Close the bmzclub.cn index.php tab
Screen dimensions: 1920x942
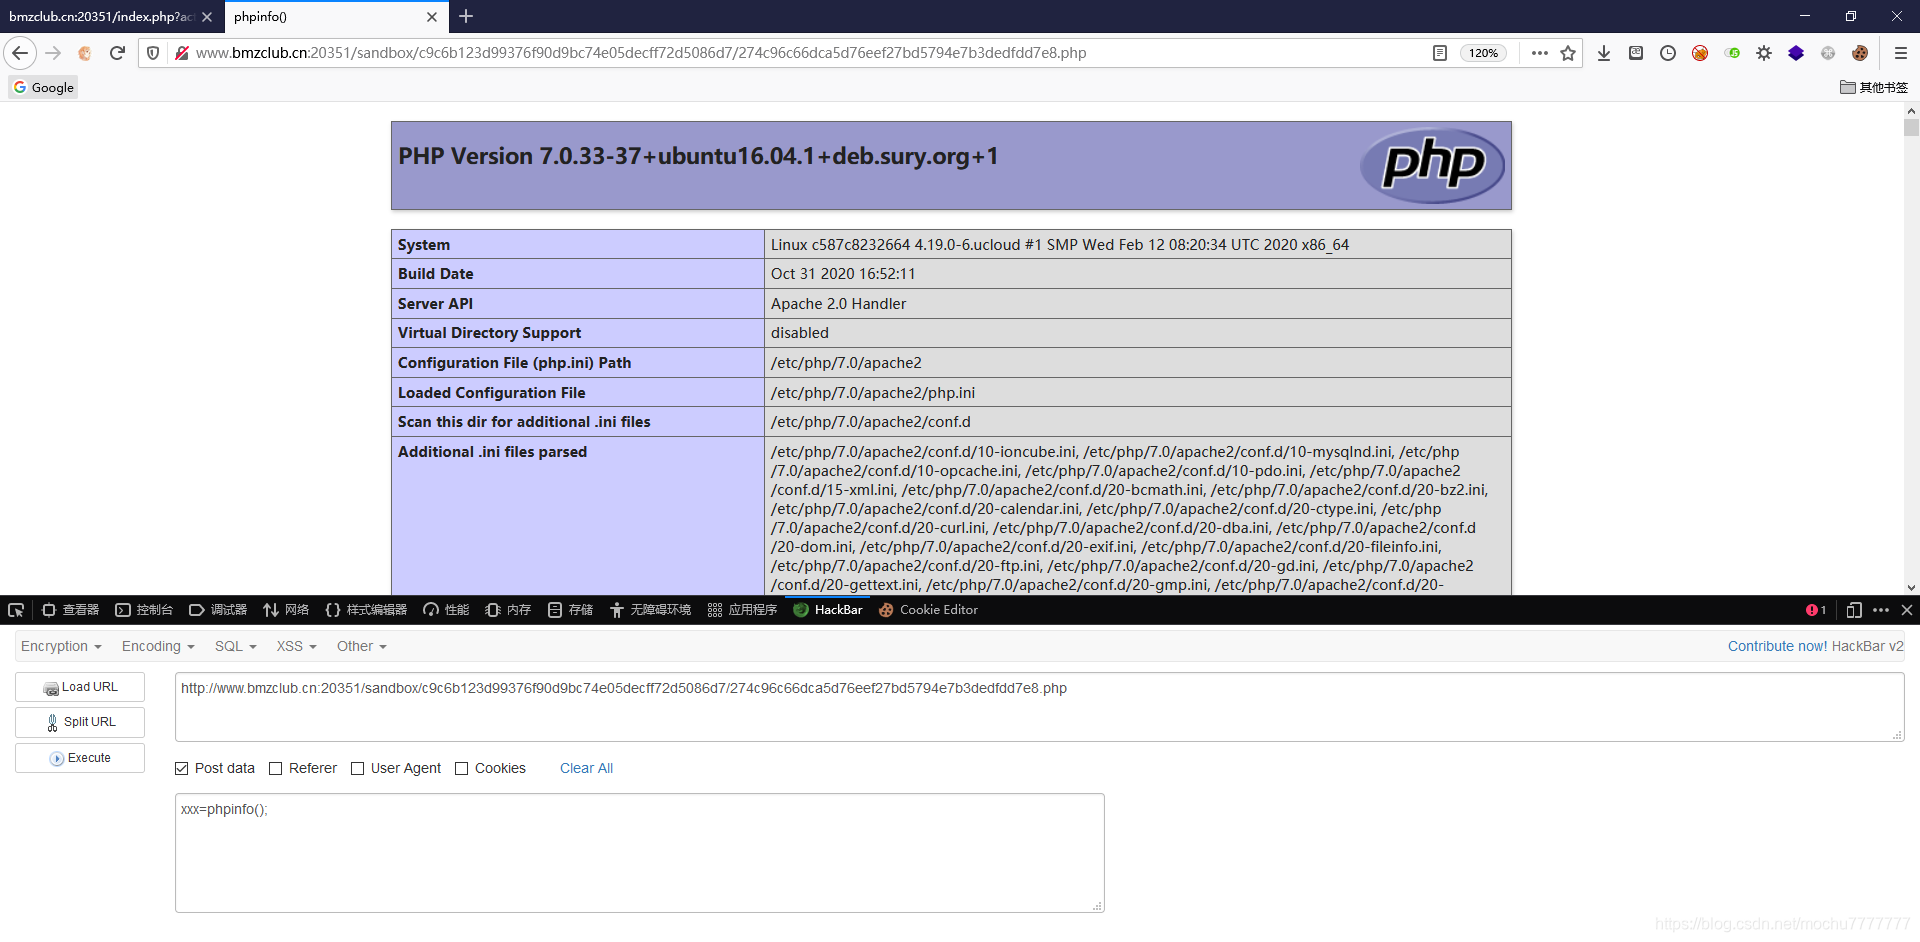click(x=207, y=17)
